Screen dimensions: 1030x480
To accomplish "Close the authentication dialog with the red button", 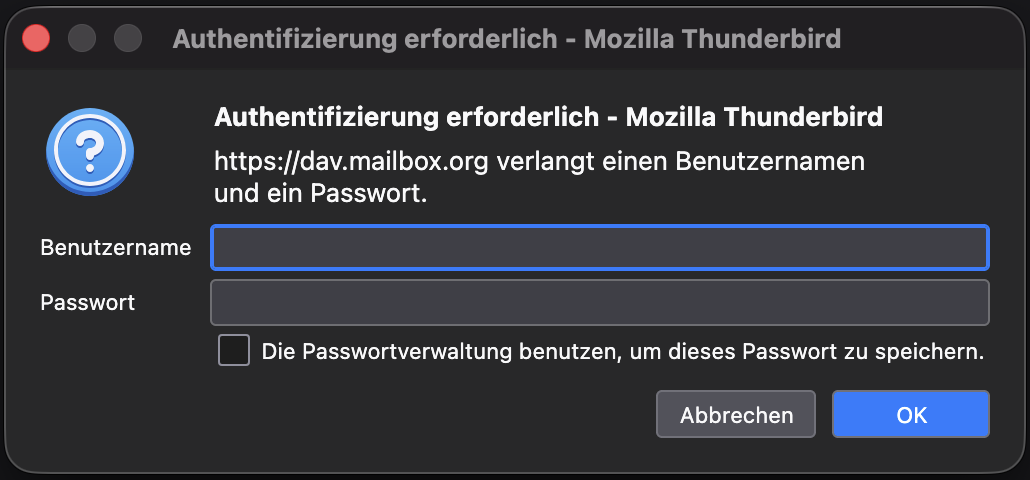I will (37, 39).
